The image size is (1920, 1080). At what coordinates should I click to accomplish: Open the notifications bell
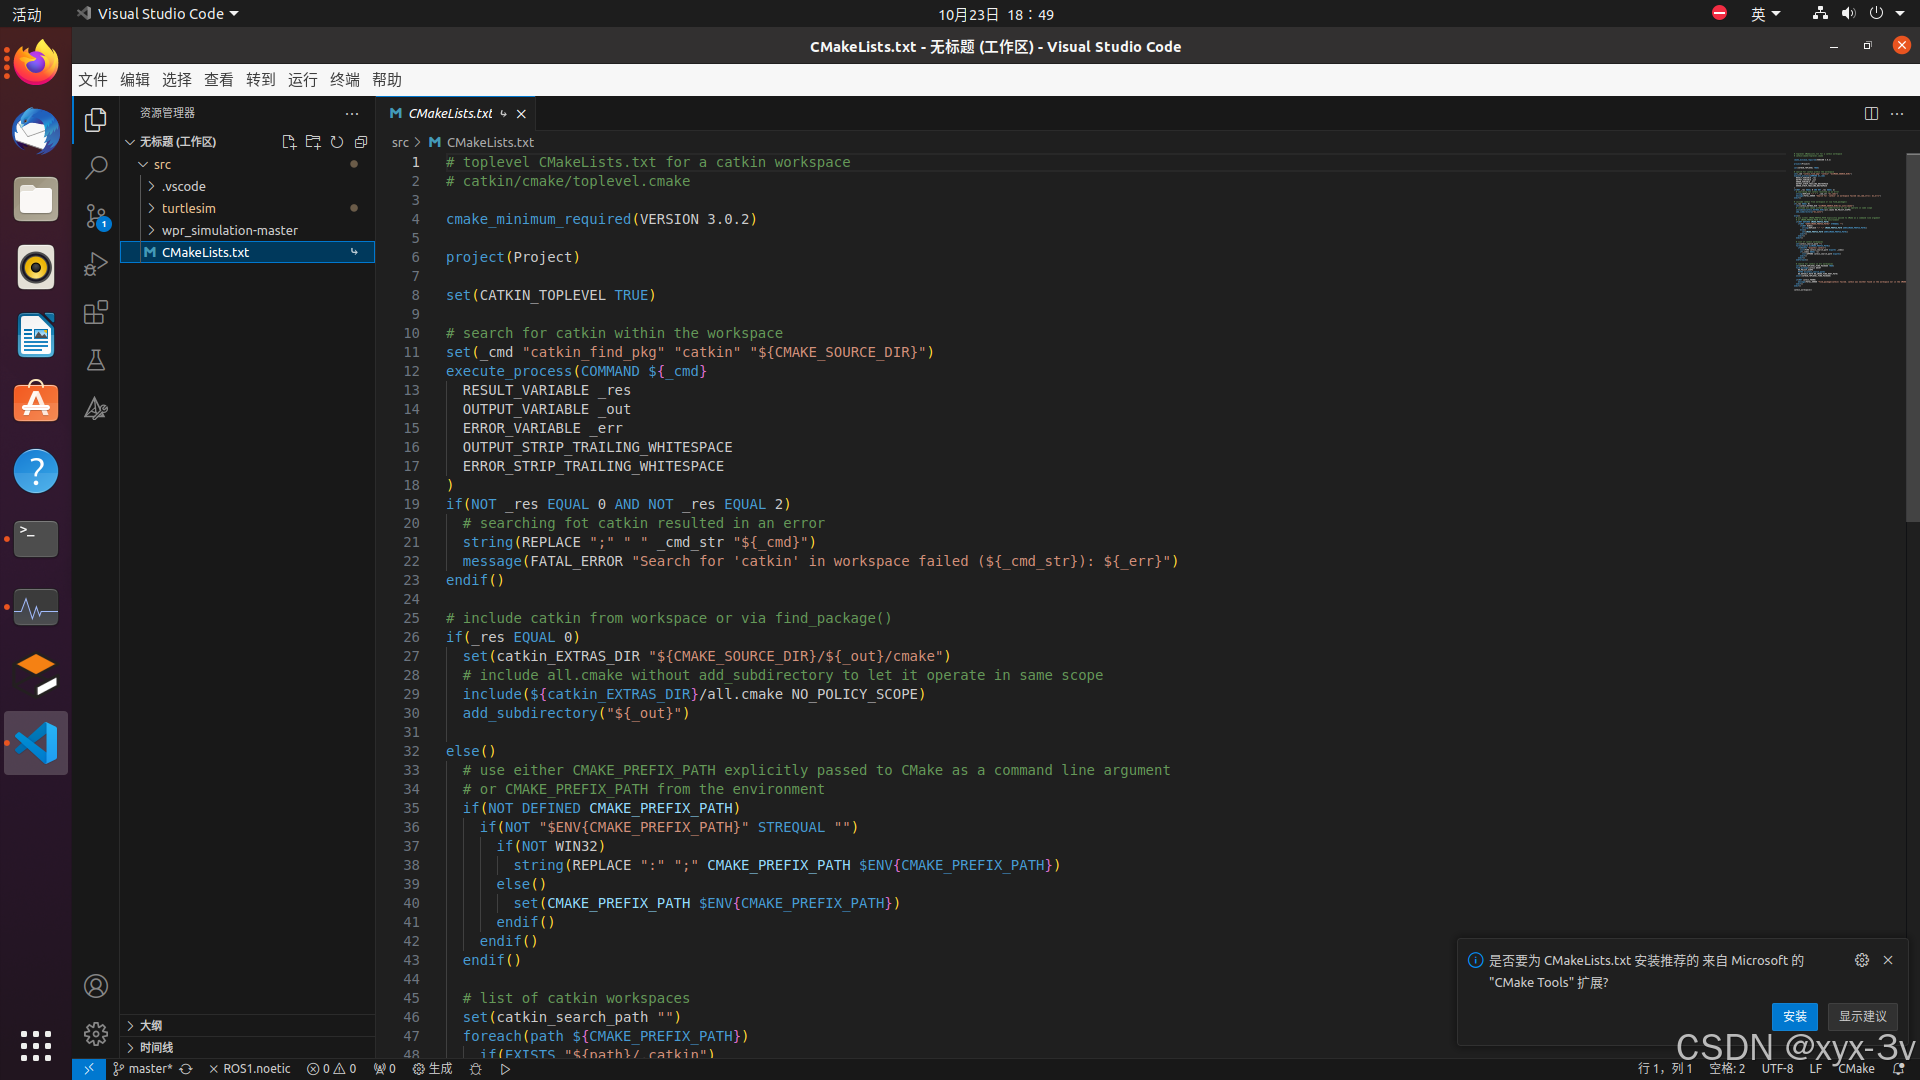(1898, 1069)
